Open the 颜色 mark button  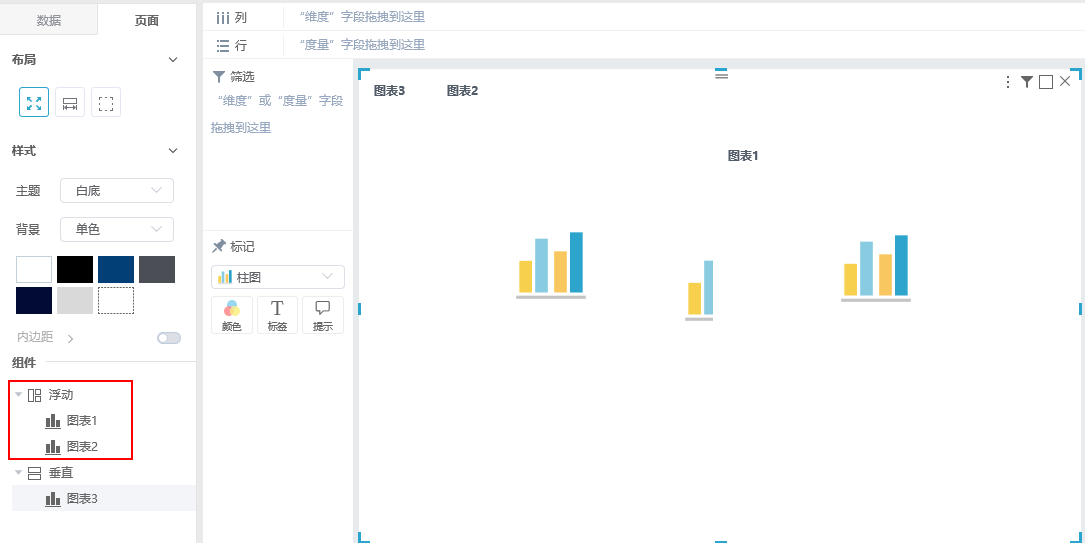coord(232,315)
